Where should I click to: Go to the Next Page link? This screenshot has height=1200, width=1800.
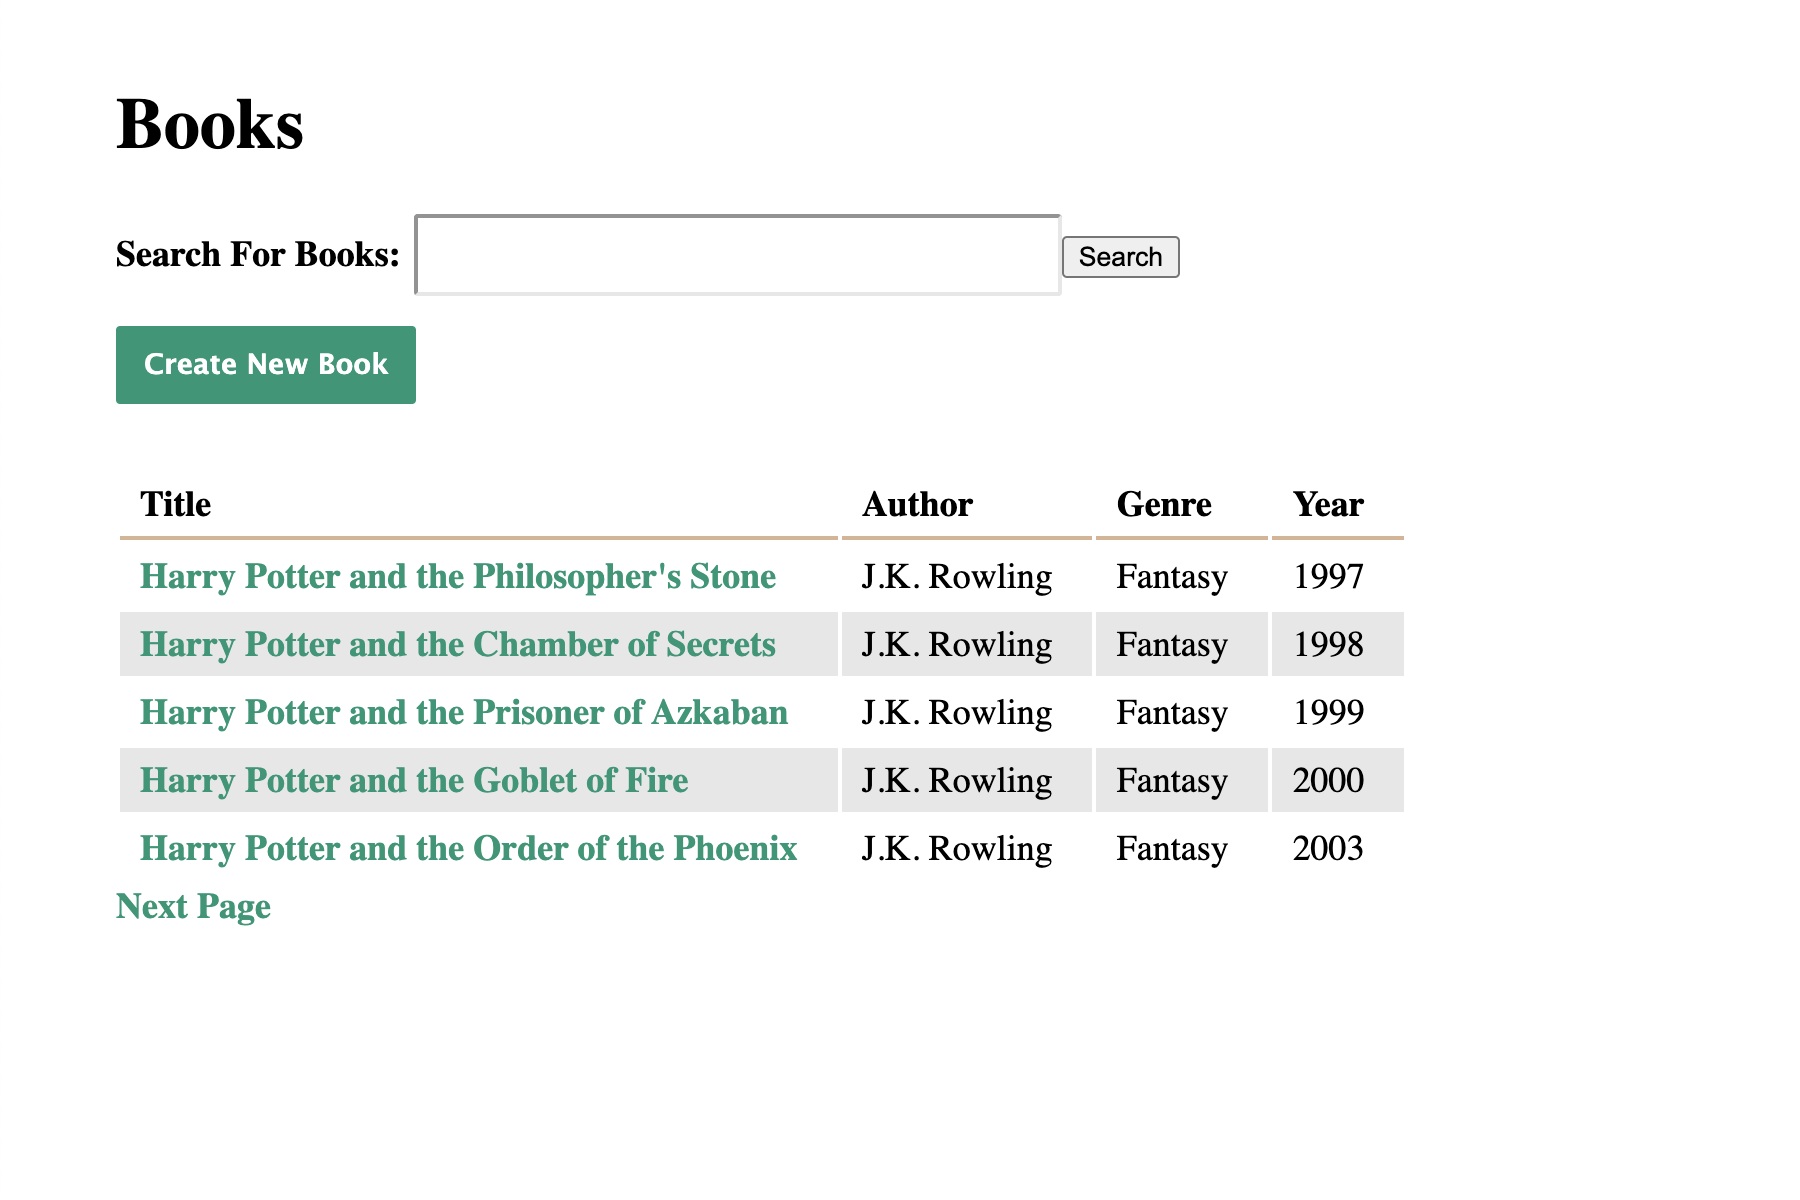pos(193,907)
